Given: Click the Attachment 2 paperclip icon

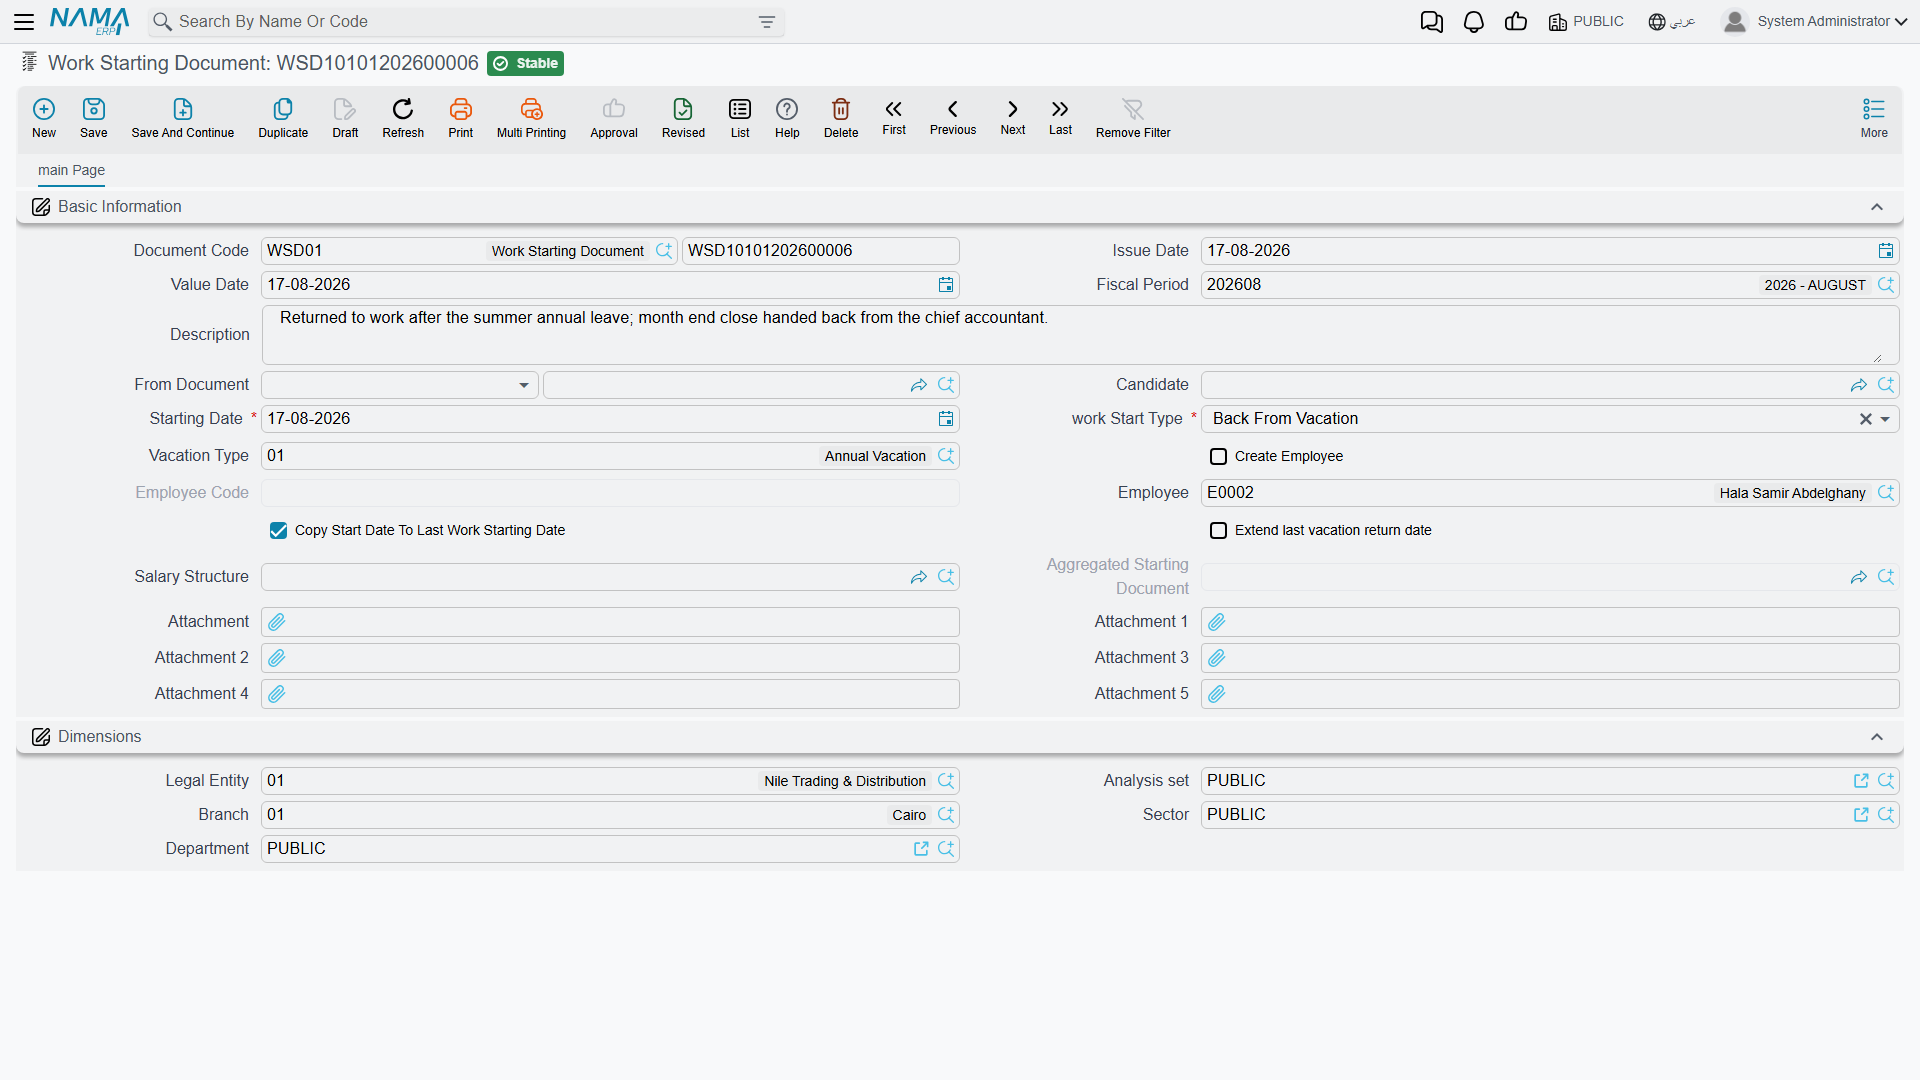Looking at the screenshot, I should click(277, 658).
